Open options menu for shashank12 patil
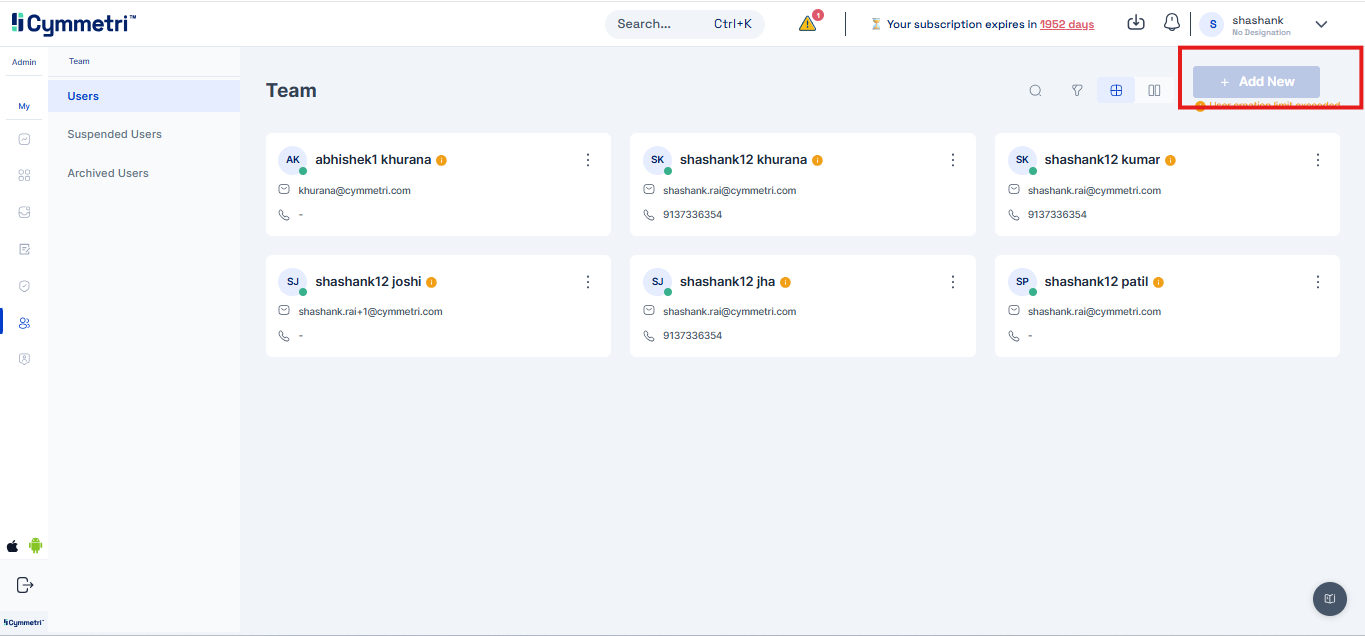The width and height of the screenshot is (1365, 636). click(1318, 282)
